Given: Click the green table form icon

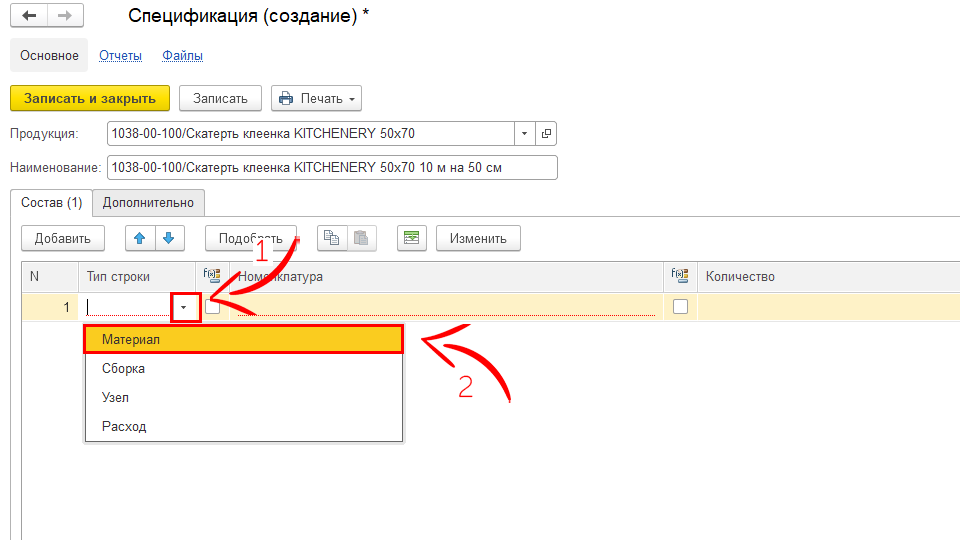Looking at the screenshot, I should (411, 238).
